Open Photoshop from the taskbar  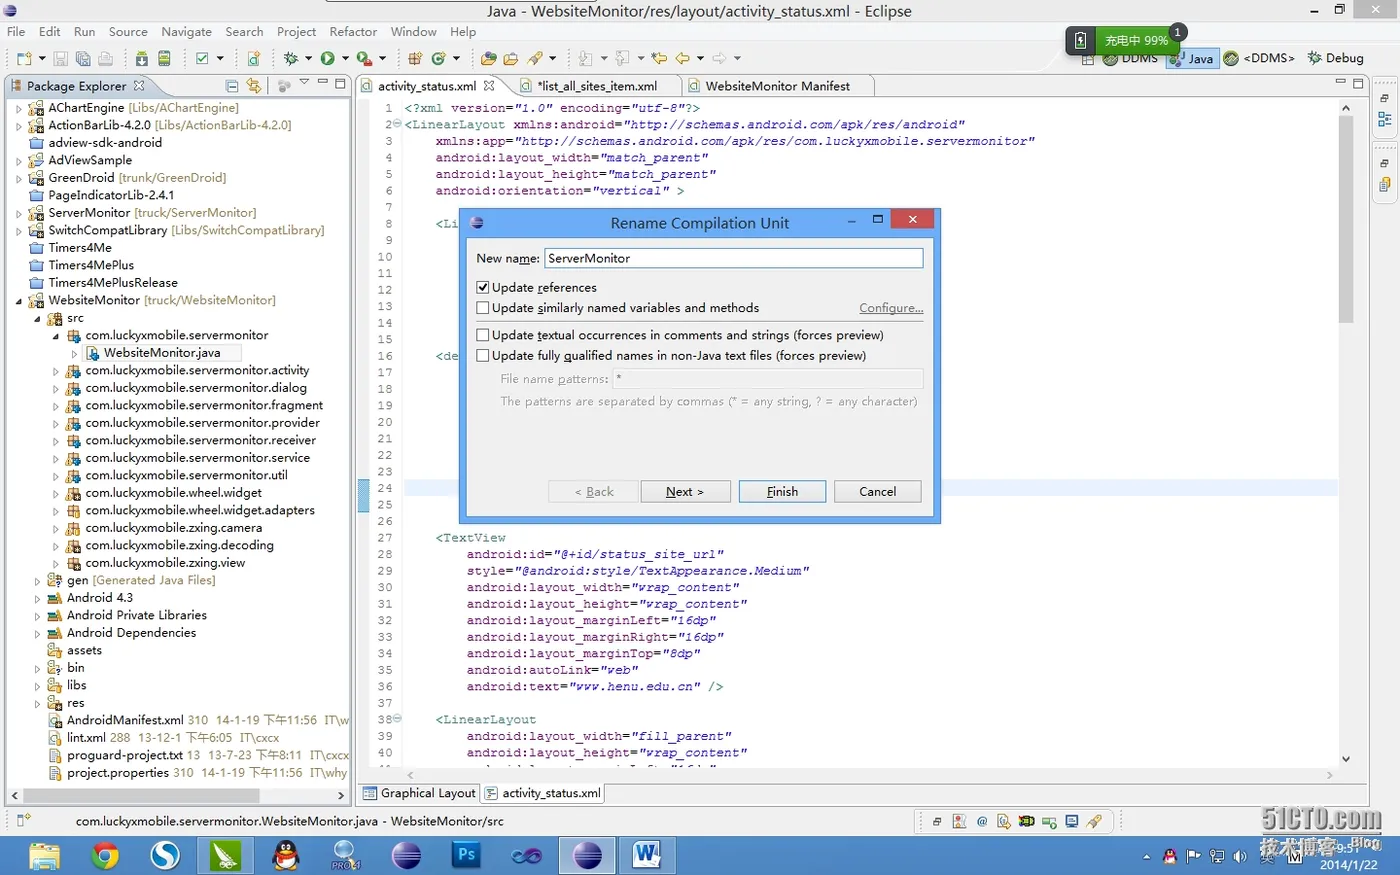point(466,855)
